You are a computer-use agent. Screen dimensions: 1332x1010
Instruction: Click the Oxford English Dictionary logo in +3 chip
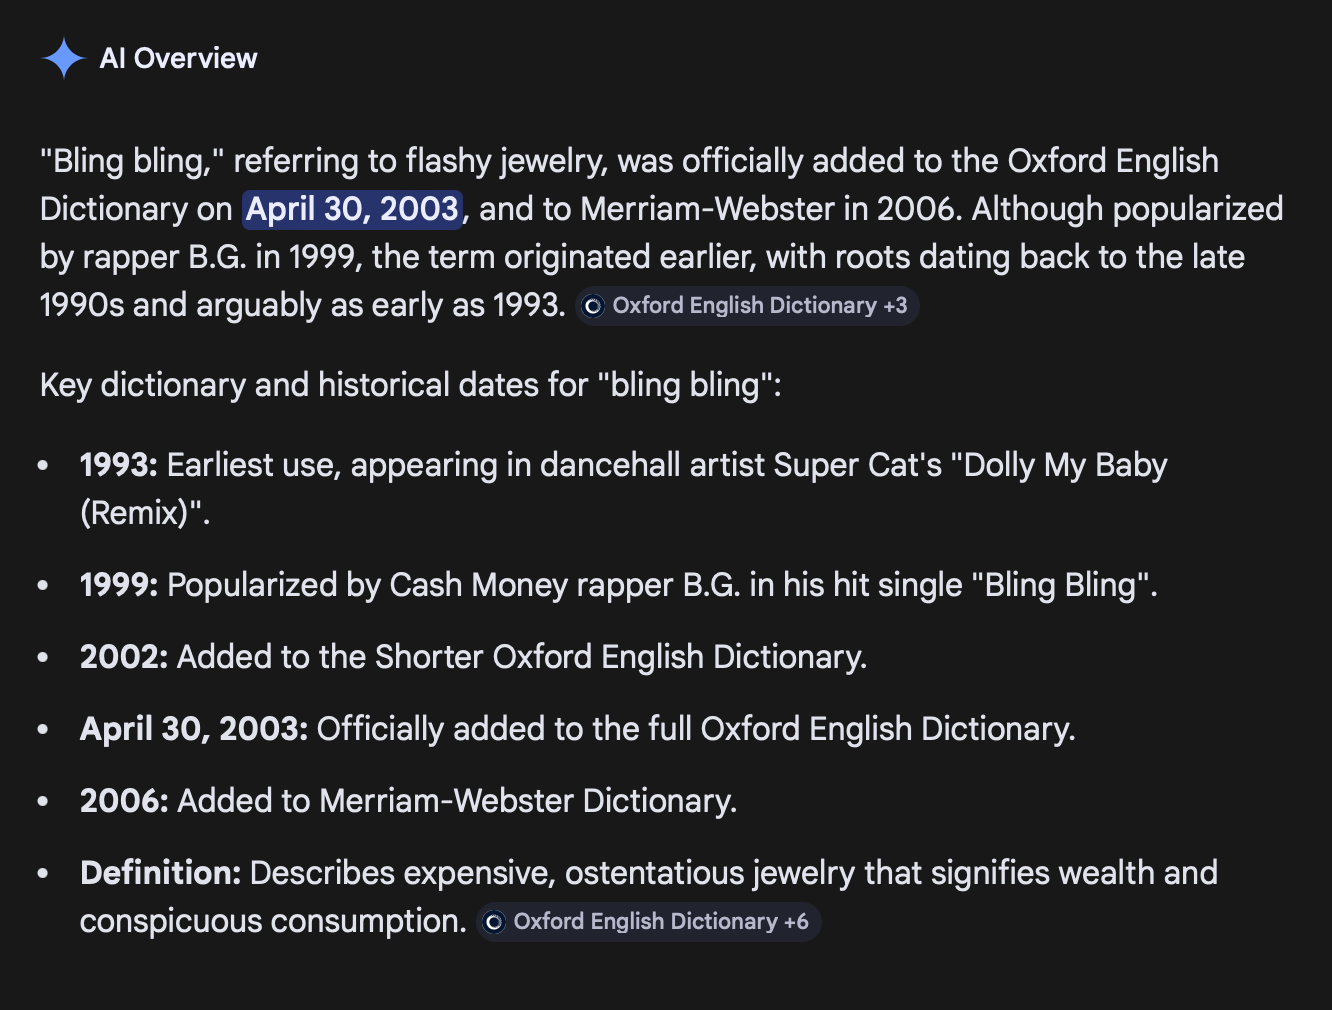[x=593, y=306]
